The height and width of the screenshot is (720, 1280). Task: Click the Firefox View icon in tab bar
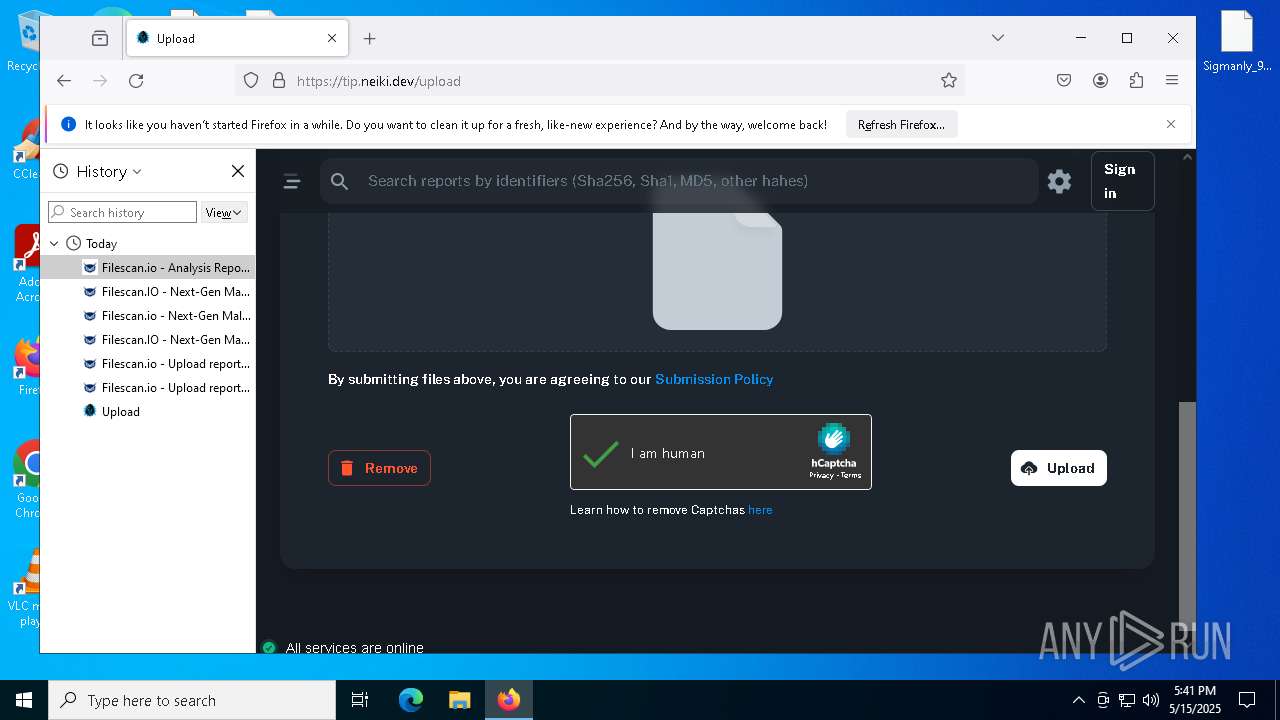tap(100, 38)
